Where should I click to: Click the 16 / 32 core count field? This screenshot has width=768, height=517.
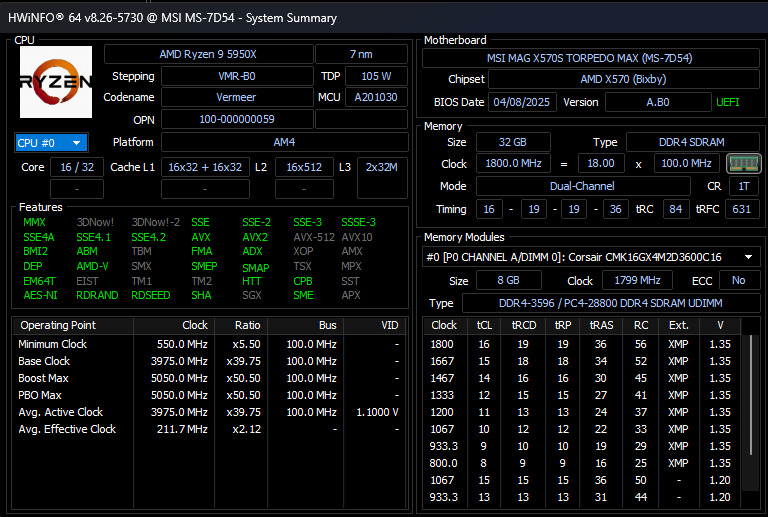pos(77,167)
